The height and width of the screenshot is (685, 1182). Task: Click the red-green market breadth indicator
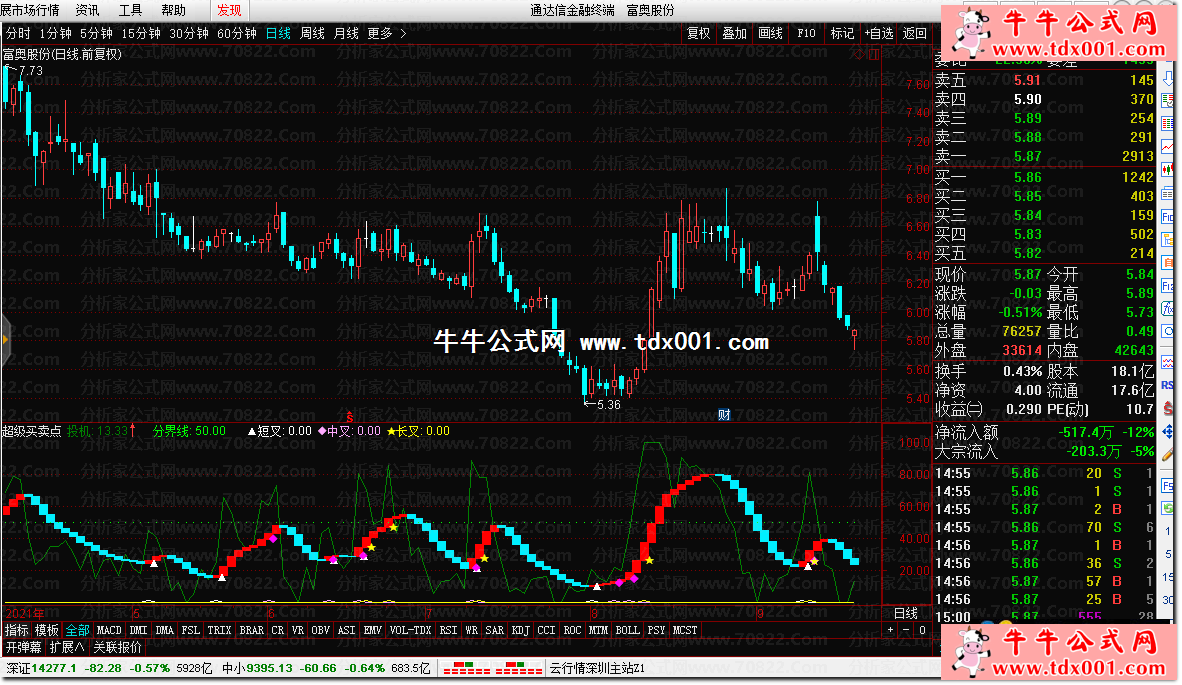coord(492,668)
